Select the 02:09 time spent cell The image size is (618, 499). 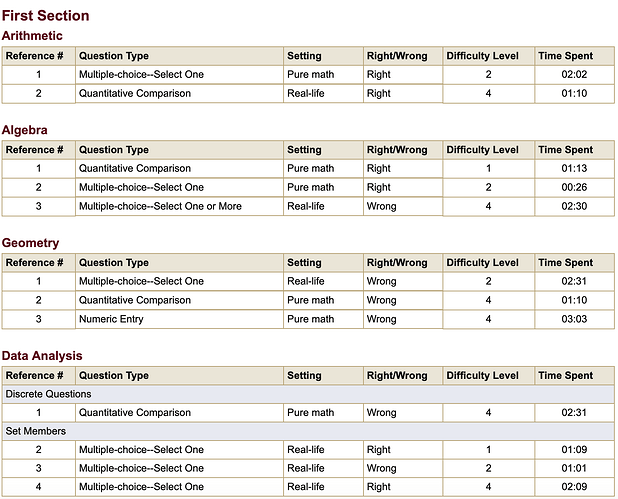573,487
